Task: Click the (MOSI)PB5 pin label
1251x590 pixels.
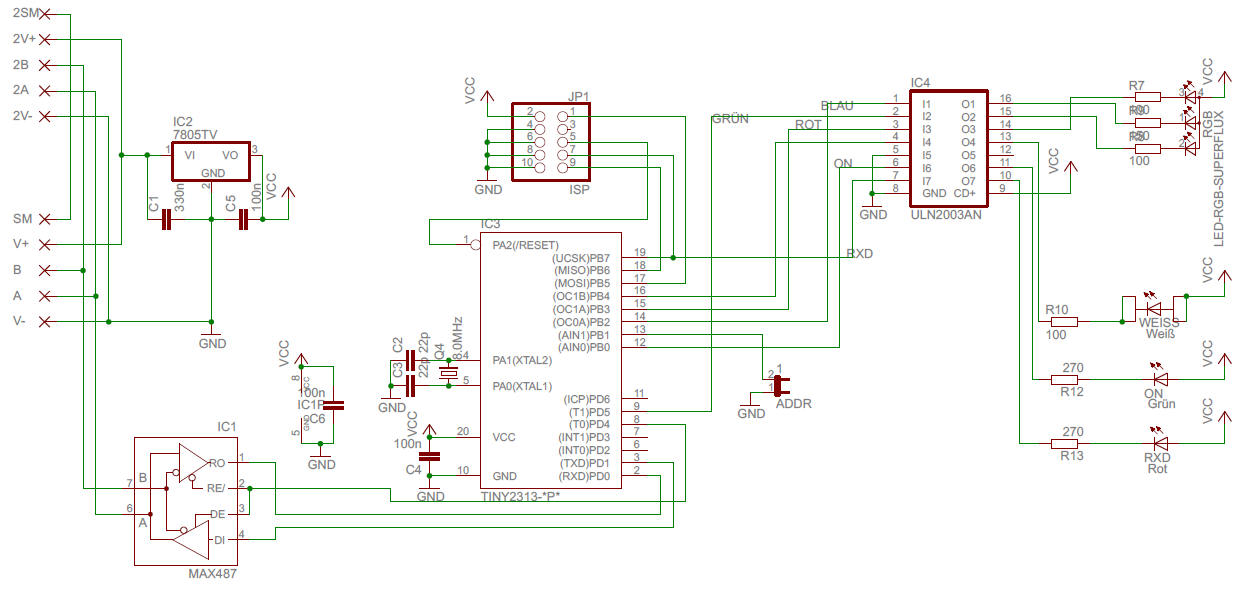Action: click(581, 284)
